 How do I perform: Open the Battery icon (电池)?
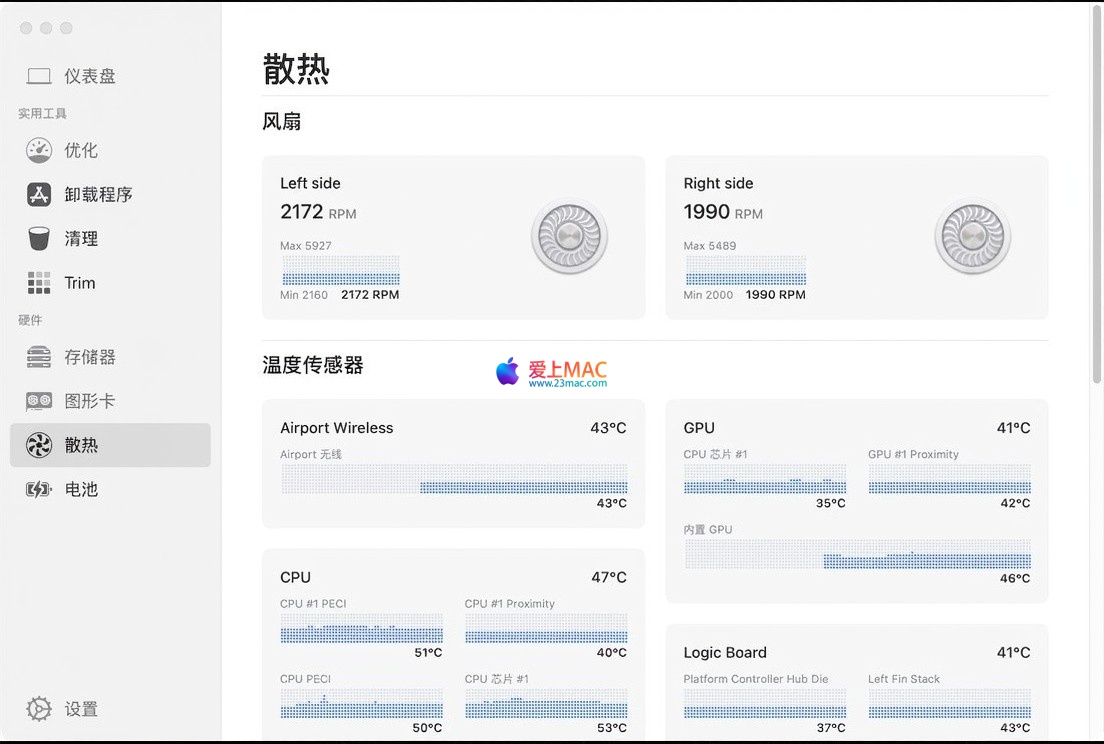click(x=39, y=489)
